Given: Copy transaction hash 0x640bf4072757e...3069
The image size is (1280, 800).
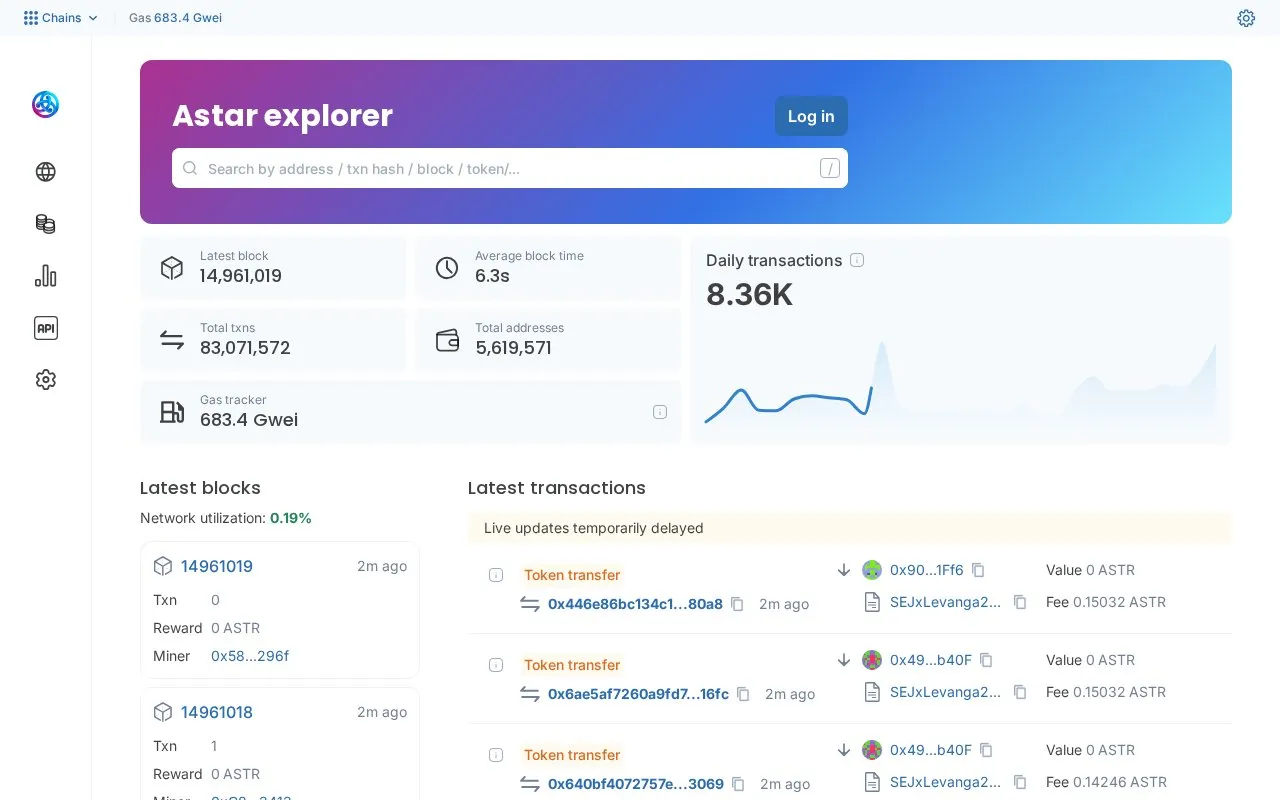Looking at the screenshot, I should pos(738,784).
